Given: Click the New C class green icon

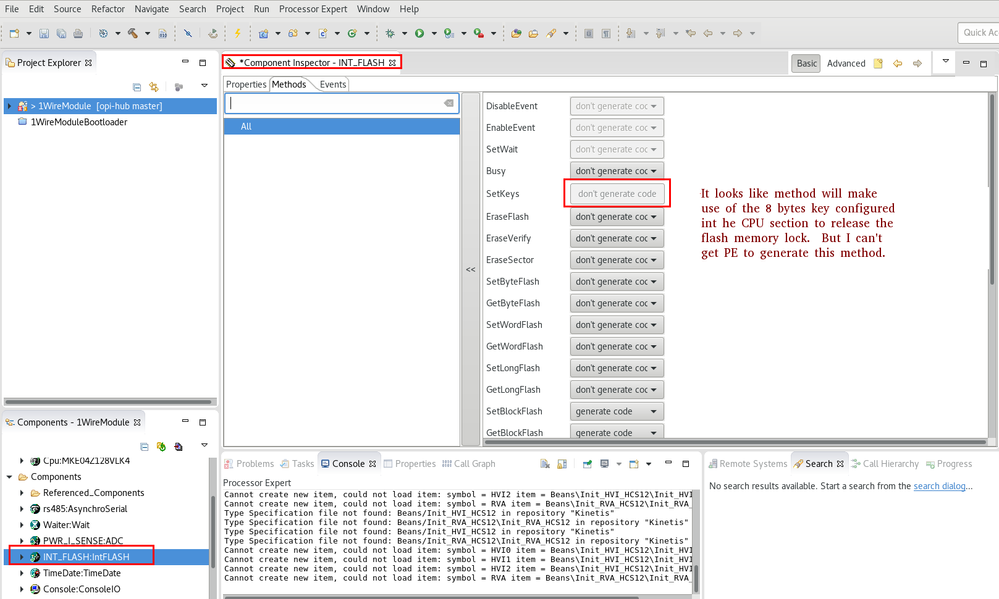Looking at the screenshot, I should tap(352, 33).
